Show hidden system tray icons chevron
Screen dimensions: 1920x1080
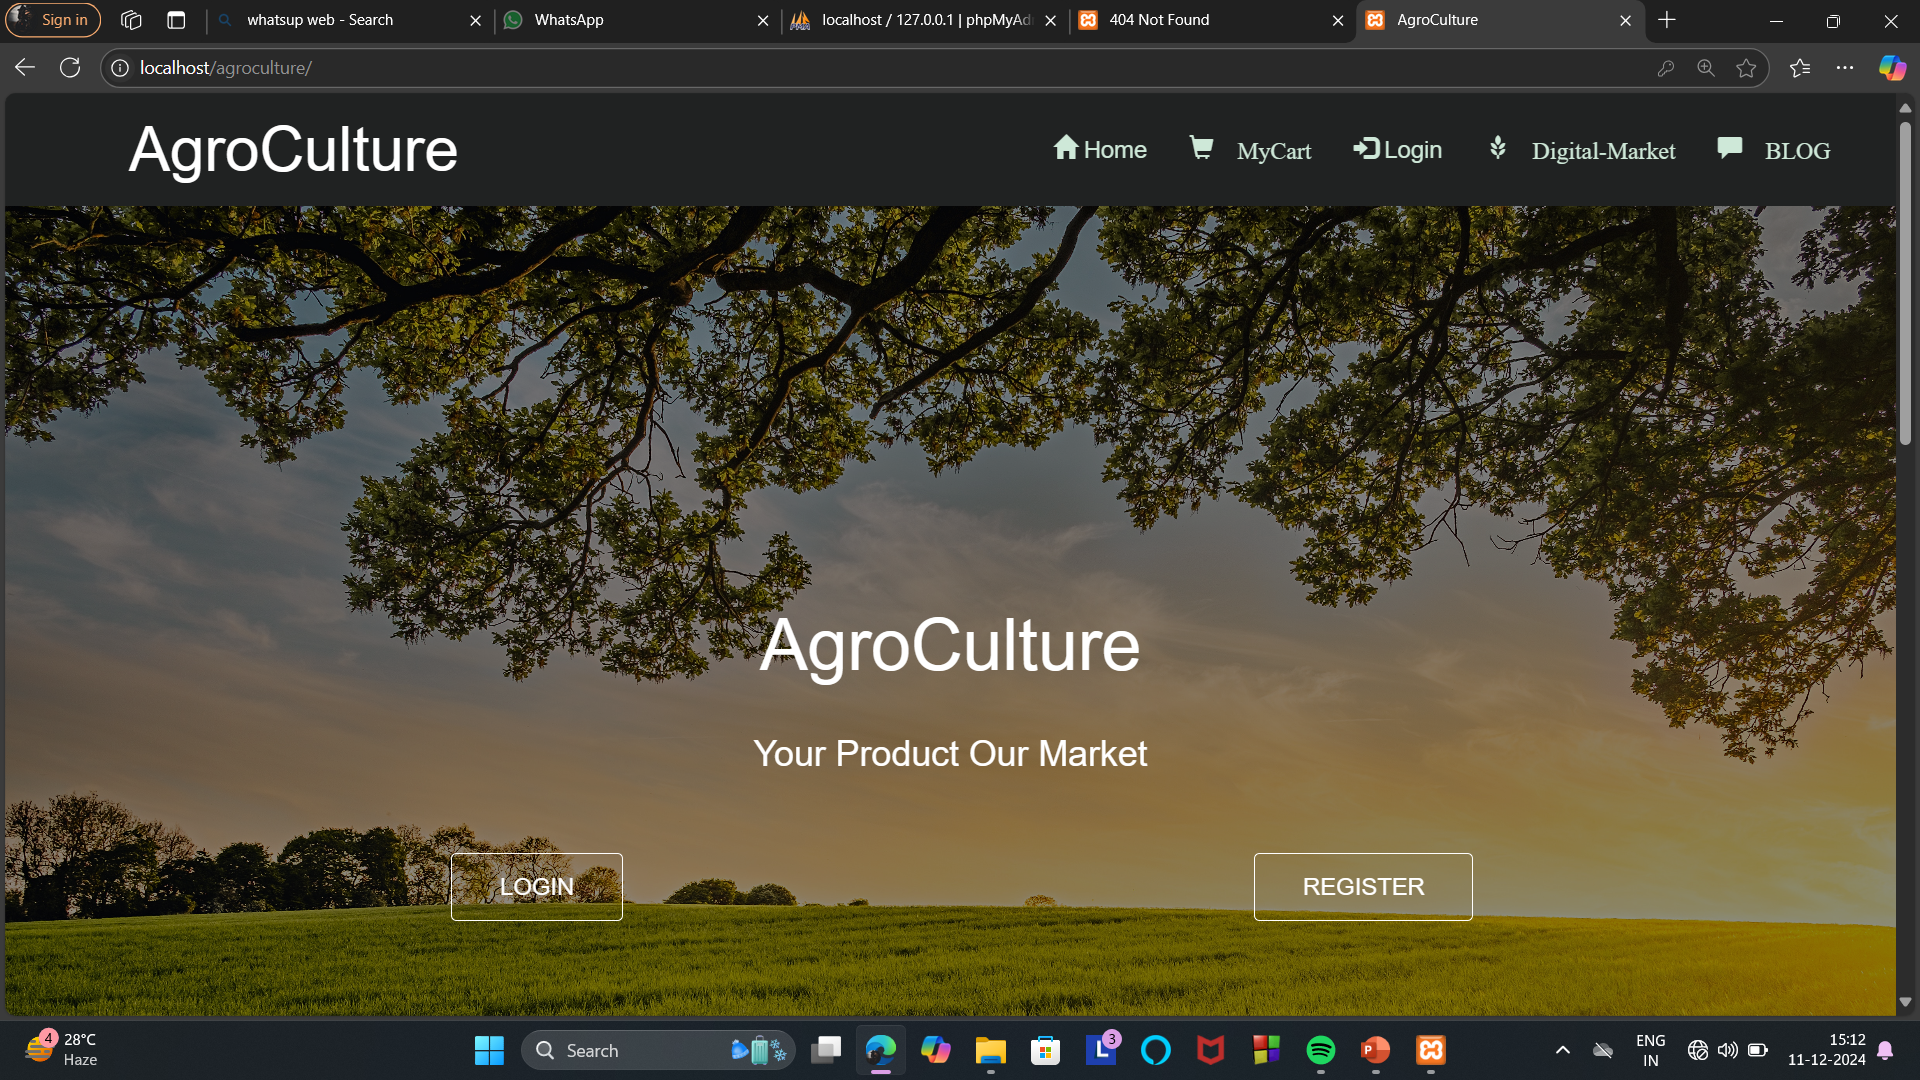click(x=1563, y=1050)
